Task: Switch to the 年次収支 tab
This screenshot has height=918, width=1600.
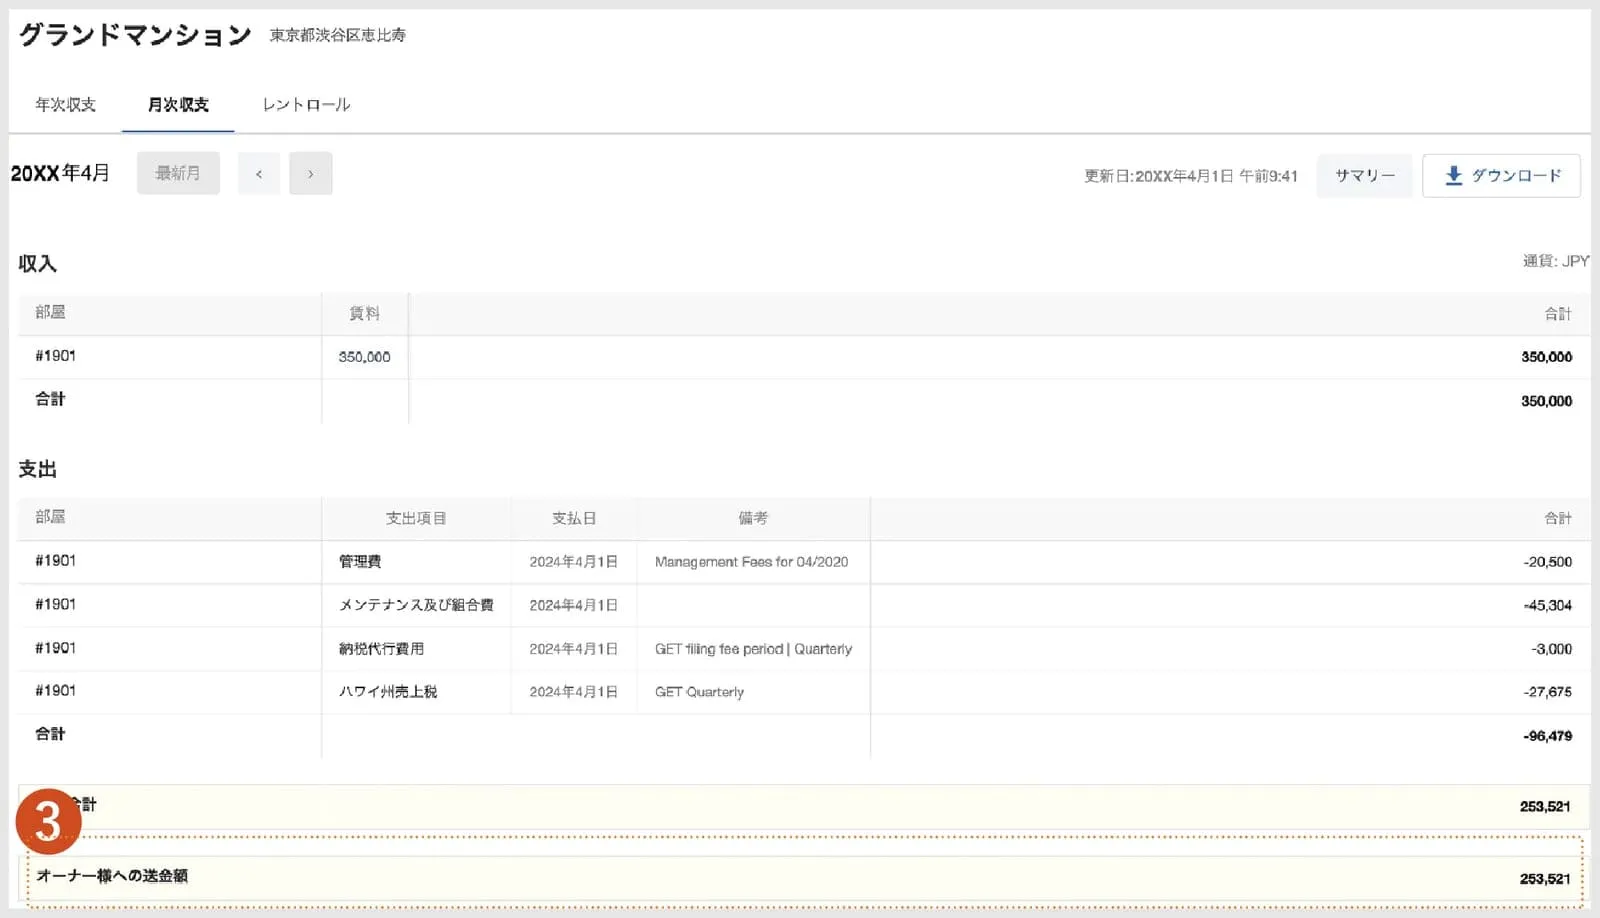Action: click(65, 105)
